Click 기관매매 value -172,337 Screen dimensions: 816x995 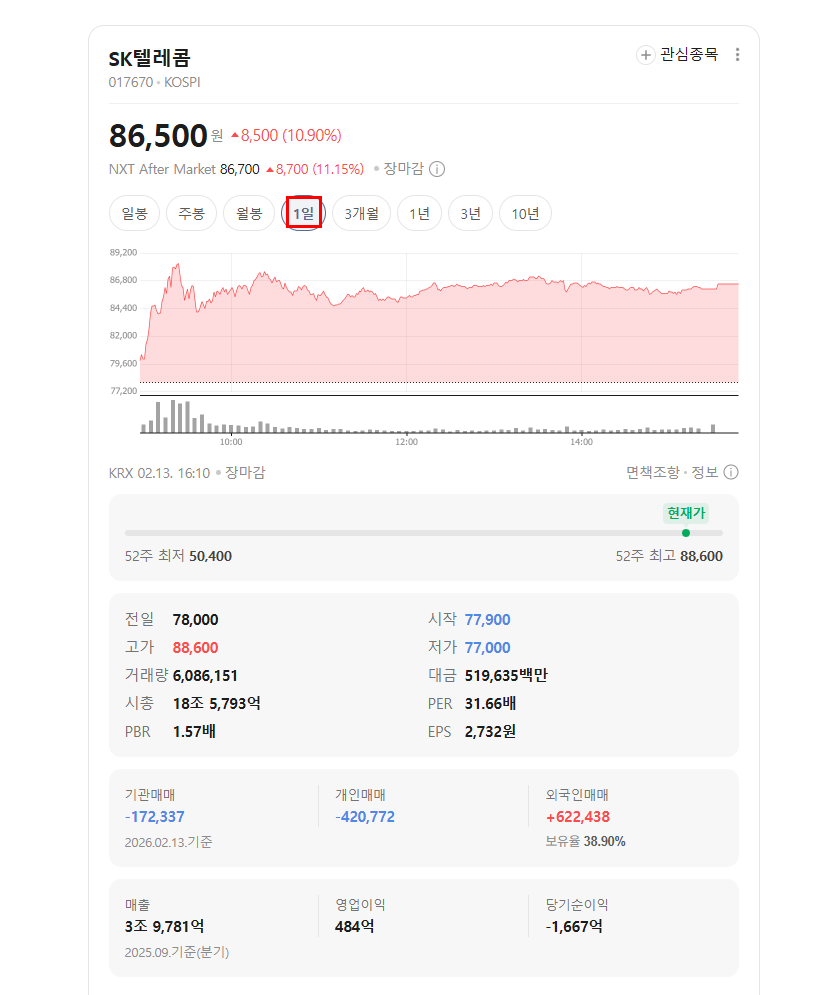pyautogui.click(x=155, y=817)
